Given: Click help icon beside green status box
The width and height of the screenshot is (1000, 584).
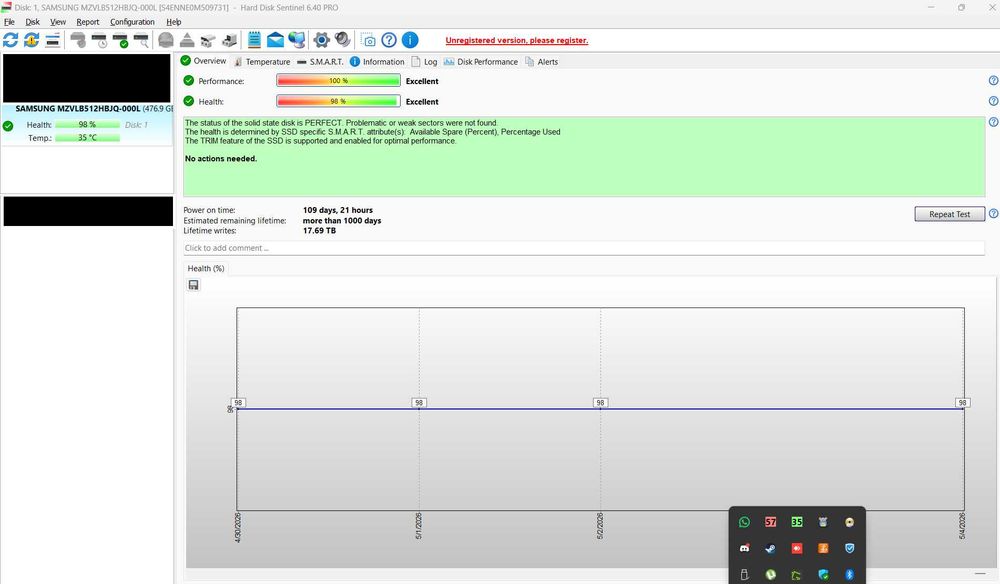Looking at the screenshot, I should pyautogui.click(x=993, y=122).
